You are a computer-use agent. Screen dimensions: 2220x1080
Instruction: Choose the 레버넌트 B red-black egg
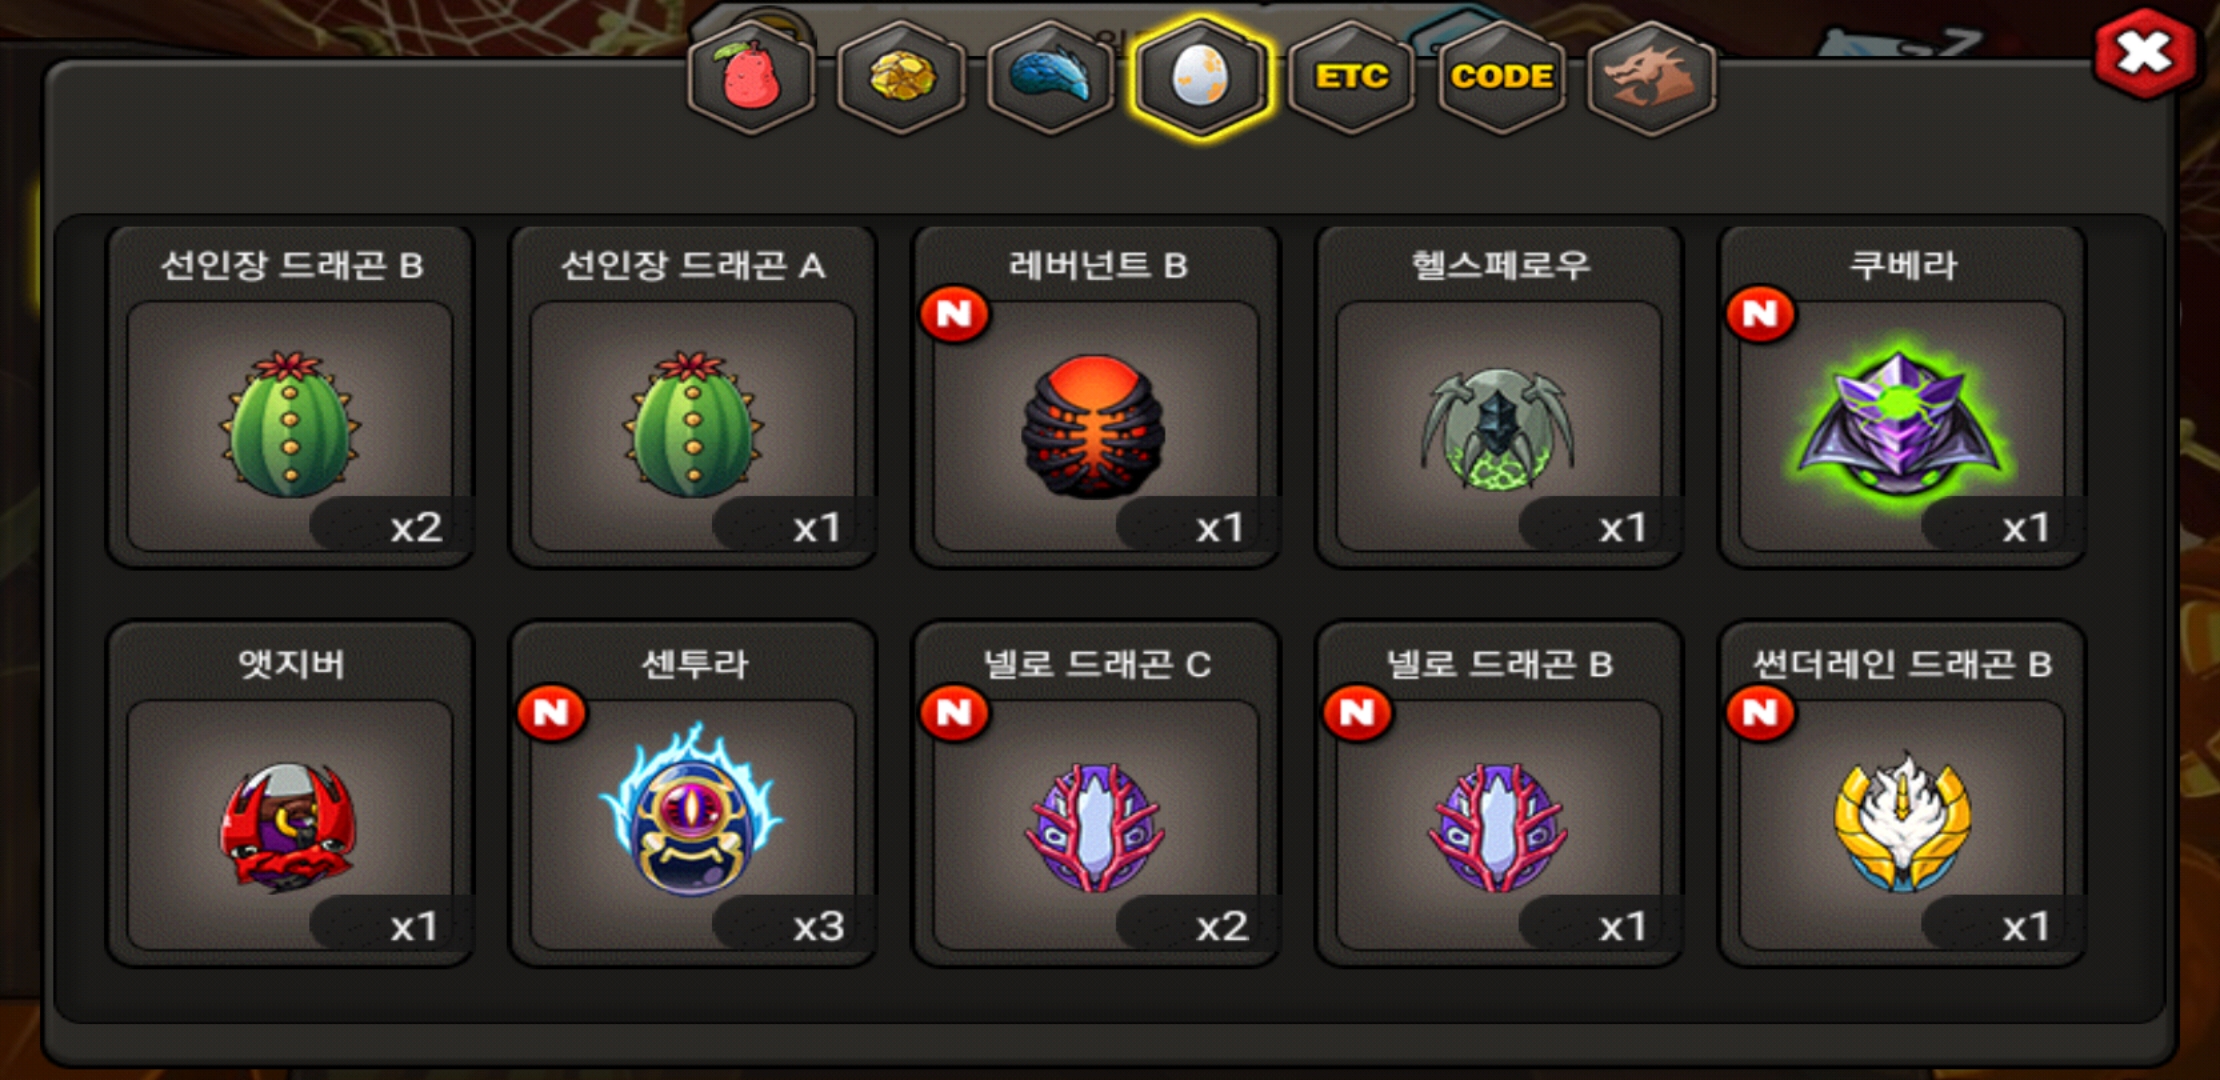point(1096,397)
